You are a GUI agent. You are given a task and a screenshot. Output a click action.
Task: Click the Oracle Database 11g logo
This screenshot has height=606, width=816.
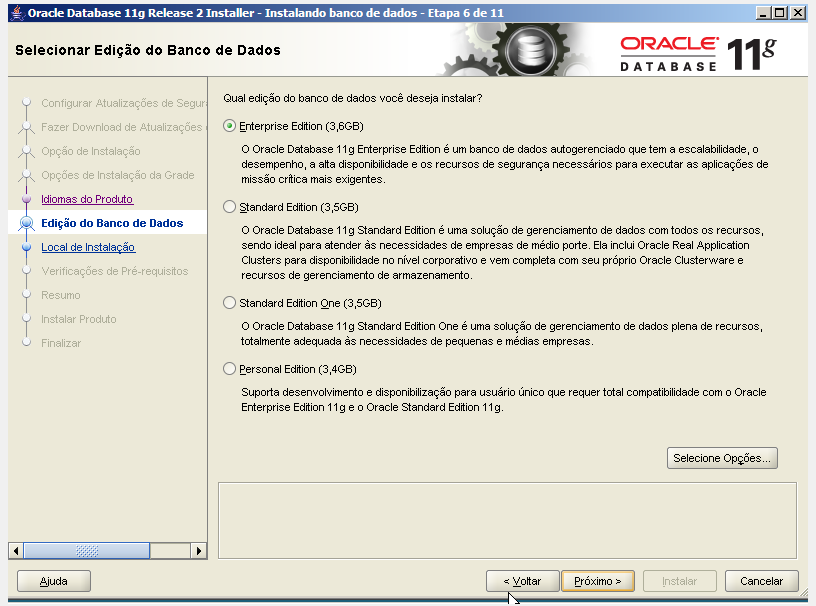click(698, 54)
